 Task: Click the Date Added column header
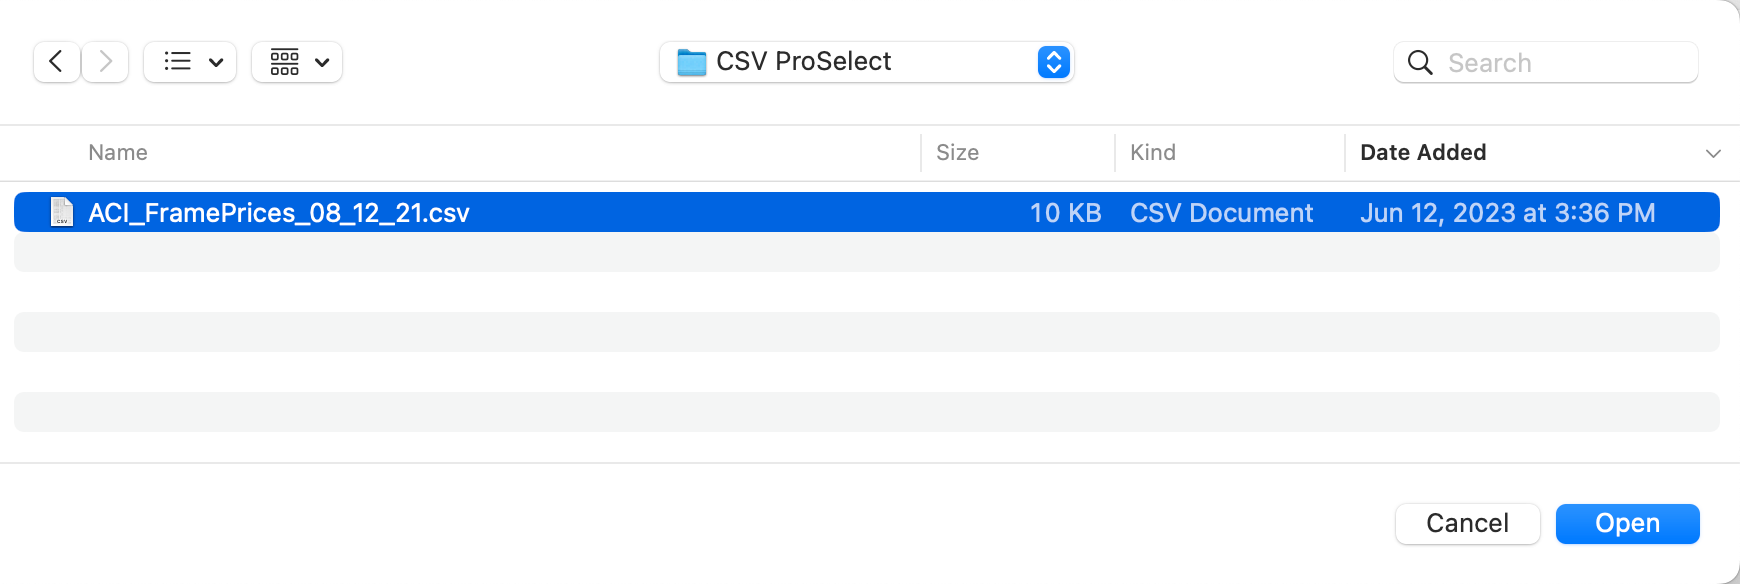click(1423, 153)
